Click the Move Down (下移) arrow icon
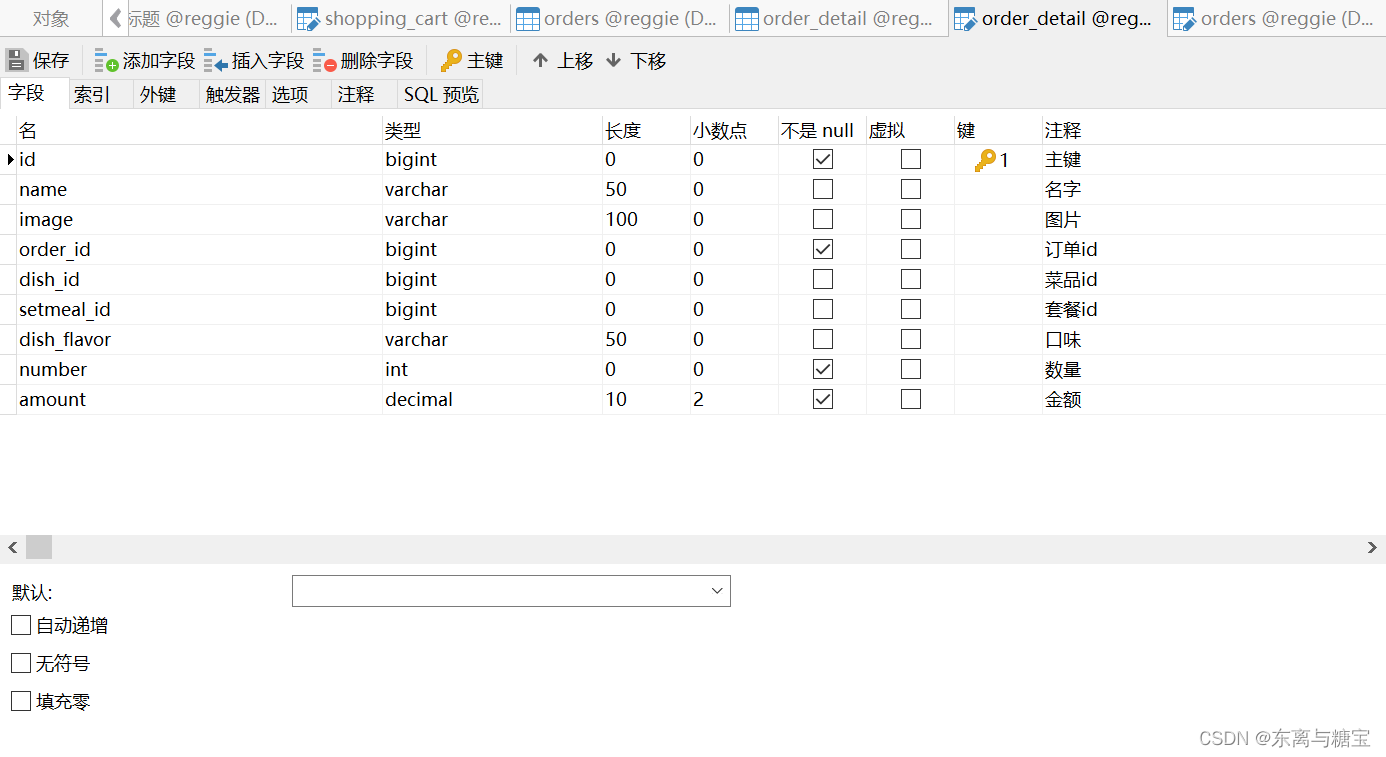1386x757 pixels. click(614, 61)
